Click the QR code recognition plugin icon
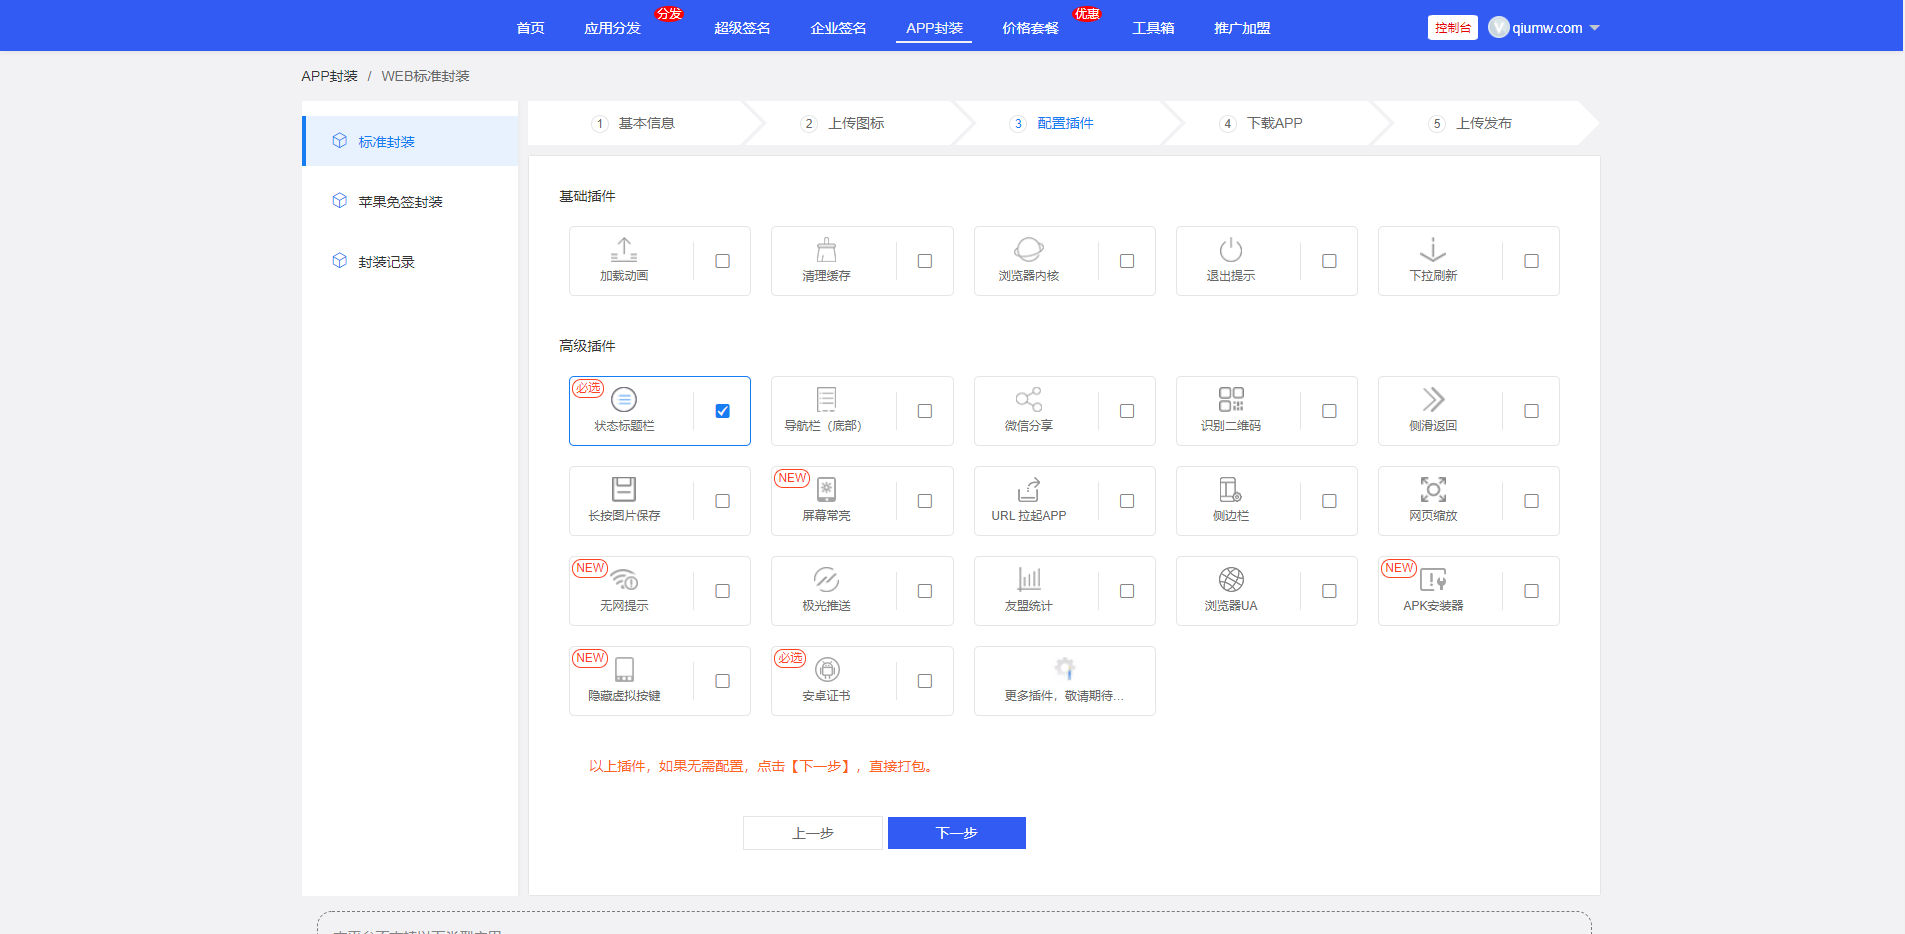Image resolution: width=1905 pixels, height=934 pixels. point(1230,399)
